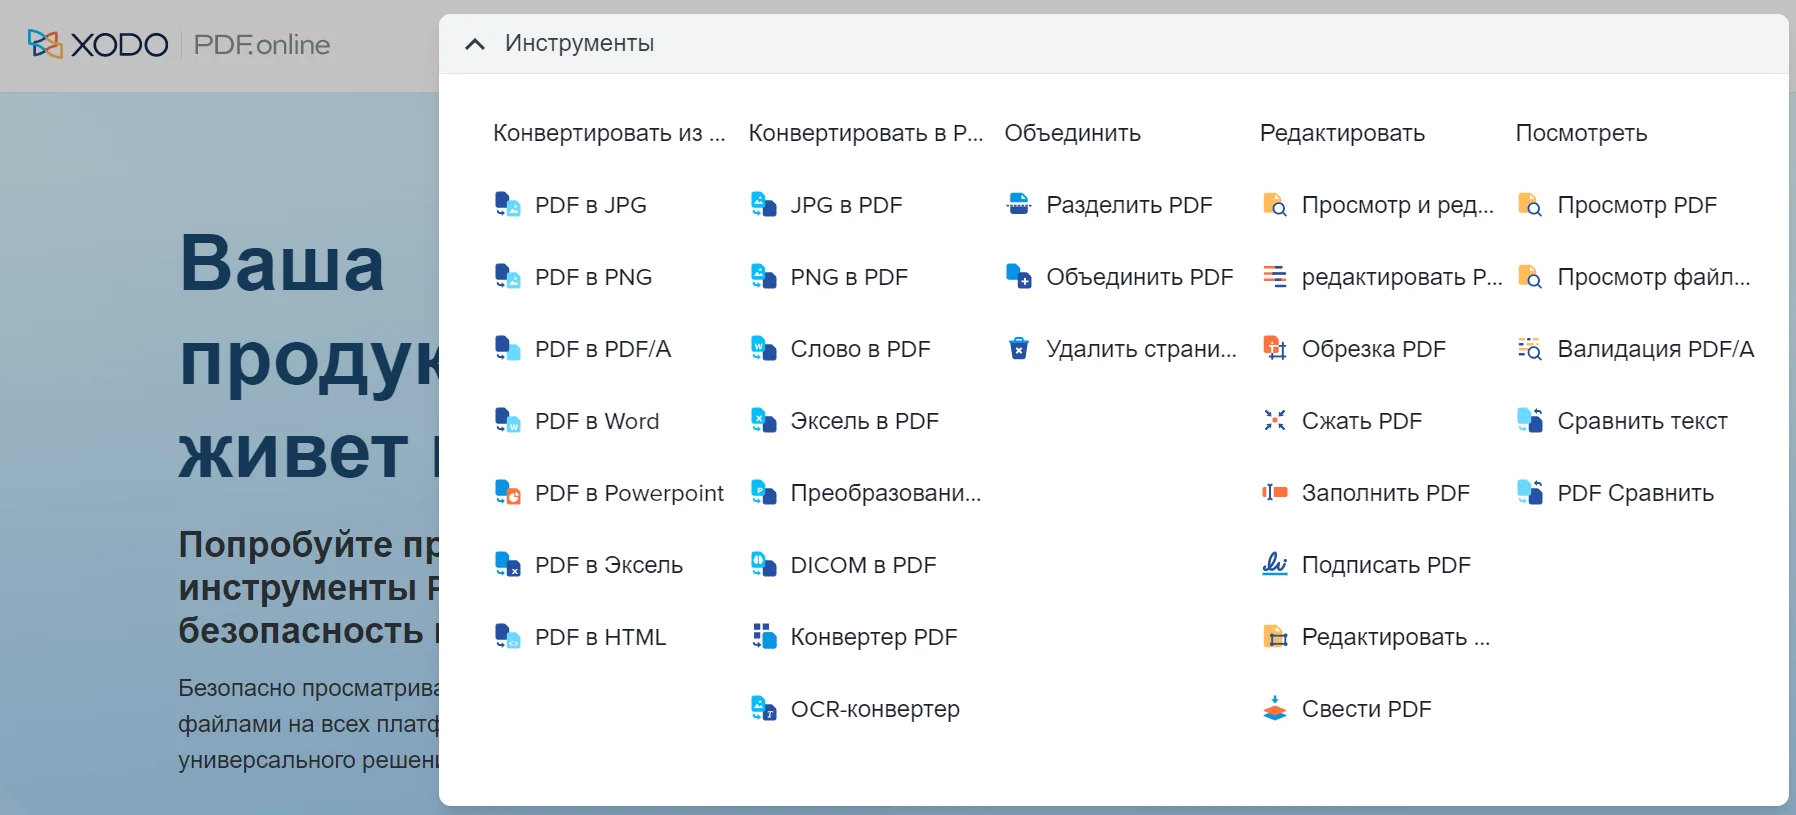Click the PDF в JPG icon
The width and height of the screenshot is (1796, 815).
tap(508, 205)
